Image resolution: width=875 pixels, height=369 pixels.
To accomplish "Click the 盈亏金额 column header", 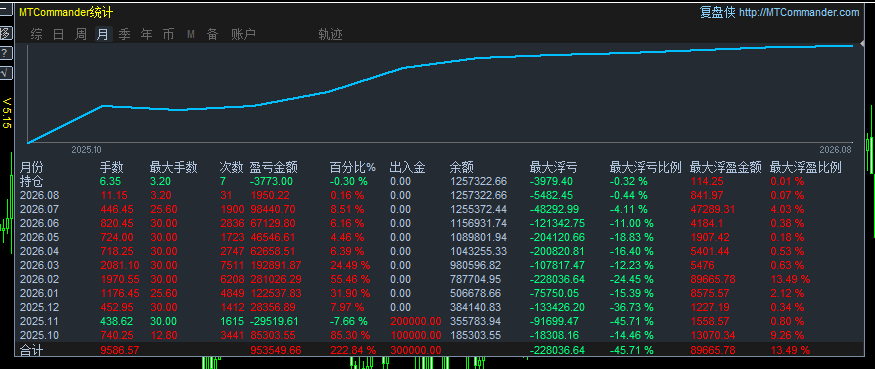I will click(x=273, y=167).
